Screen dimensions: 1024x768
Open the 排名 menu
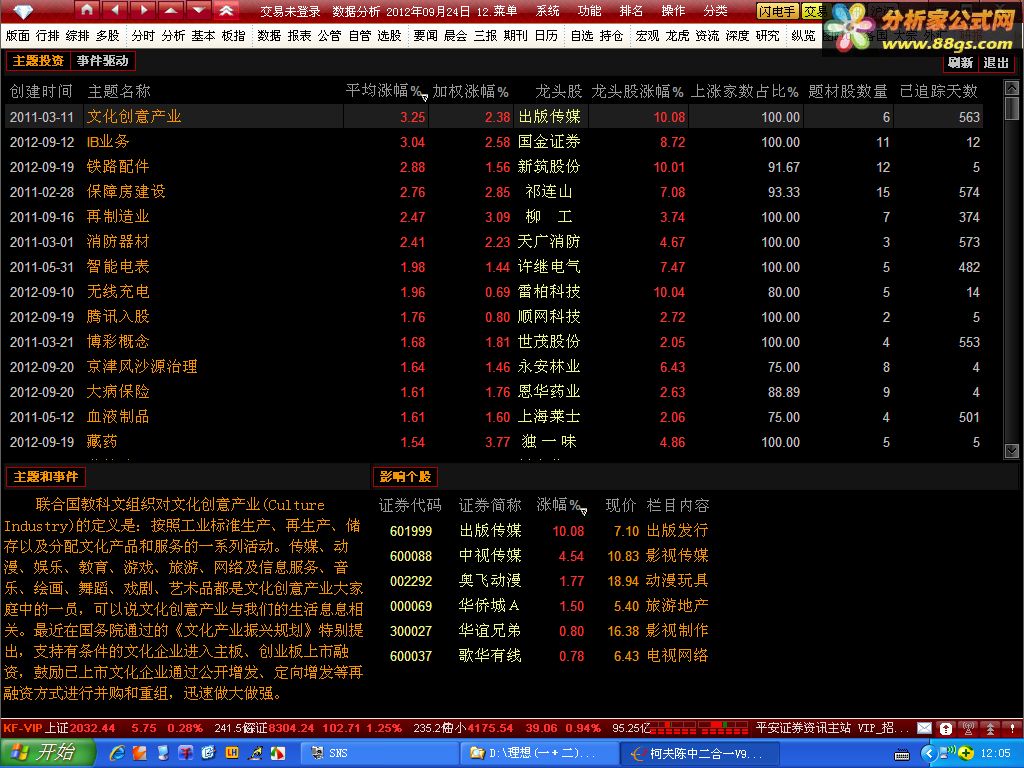tap(631, 11)
